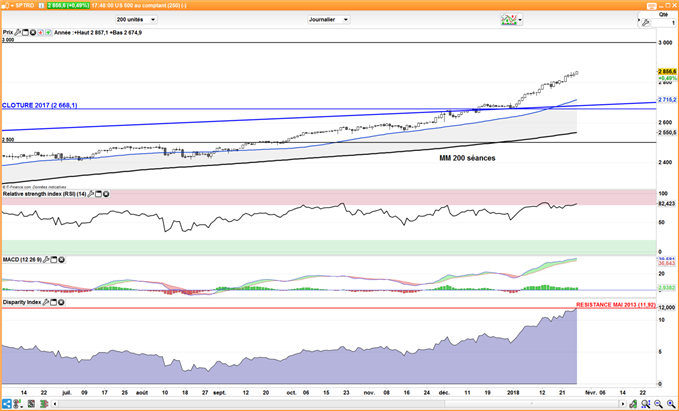Open the Journalier timeframe dropdown
Screen dimensions: 679x411
click(x=329, y=19)
